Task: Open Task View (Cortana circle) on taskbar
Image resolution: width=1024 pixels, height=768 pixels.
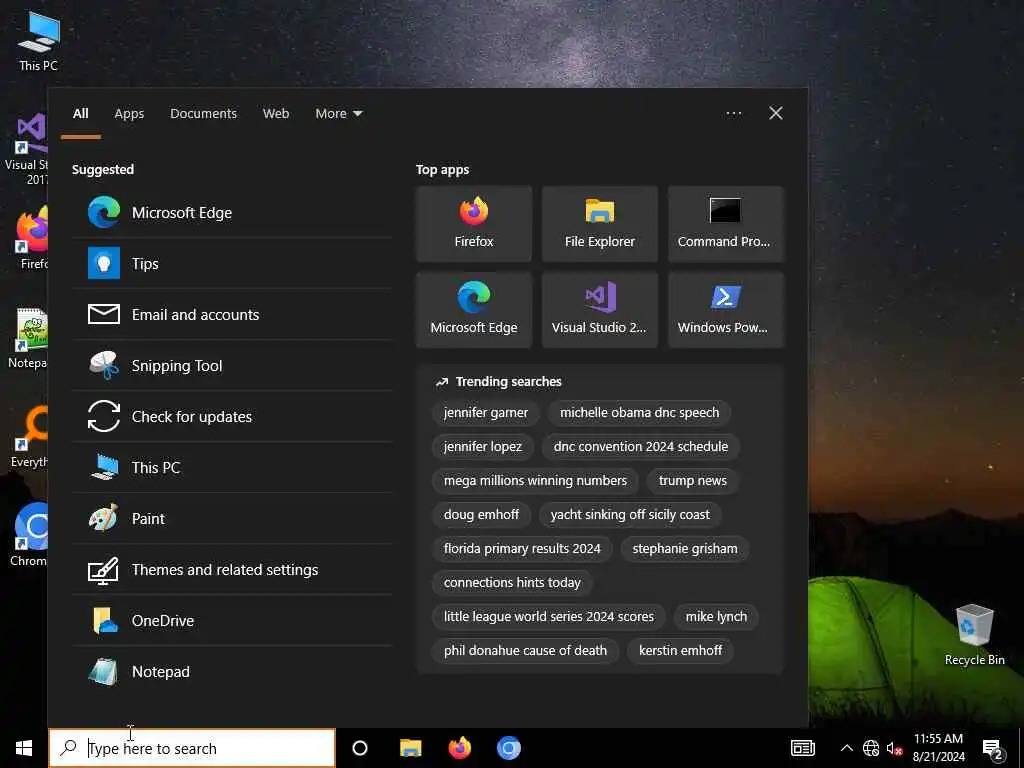Action: coord(360,748)
